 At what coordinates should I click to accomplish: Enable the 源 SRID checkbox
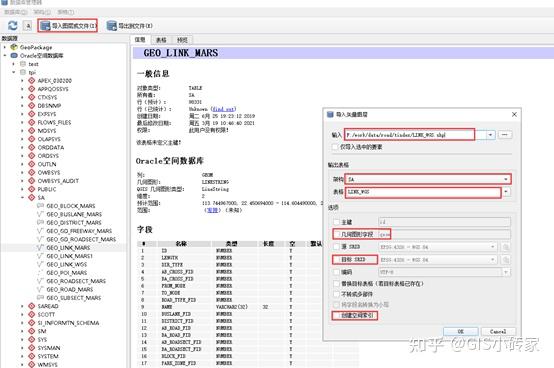coord(337,247)
